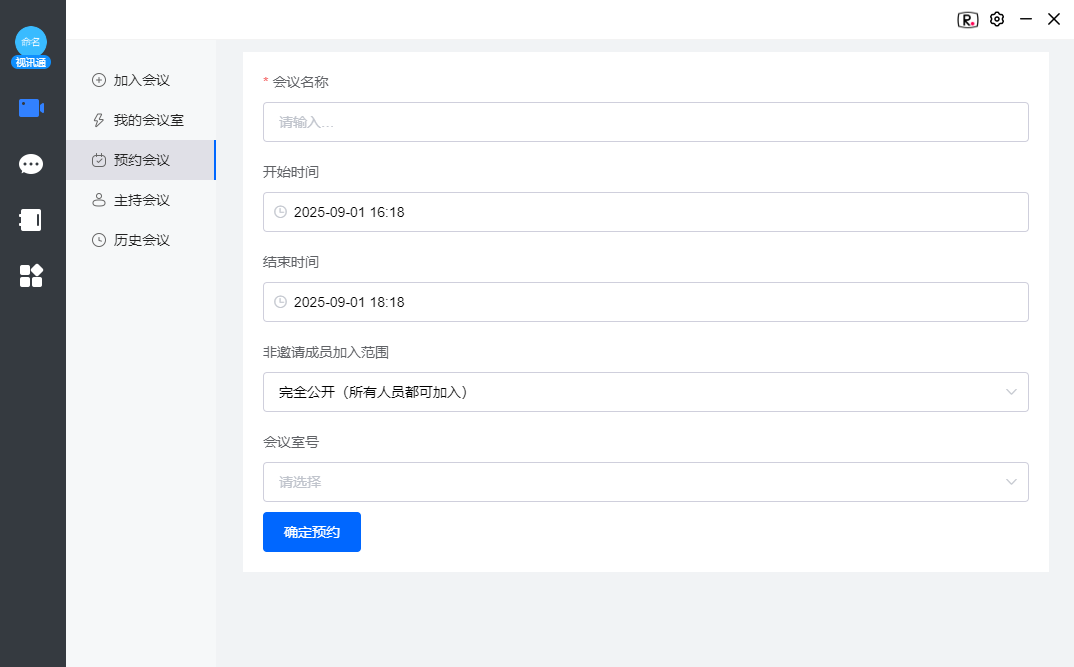Open the chat bubble icon in sidebar

pos(31,163)
